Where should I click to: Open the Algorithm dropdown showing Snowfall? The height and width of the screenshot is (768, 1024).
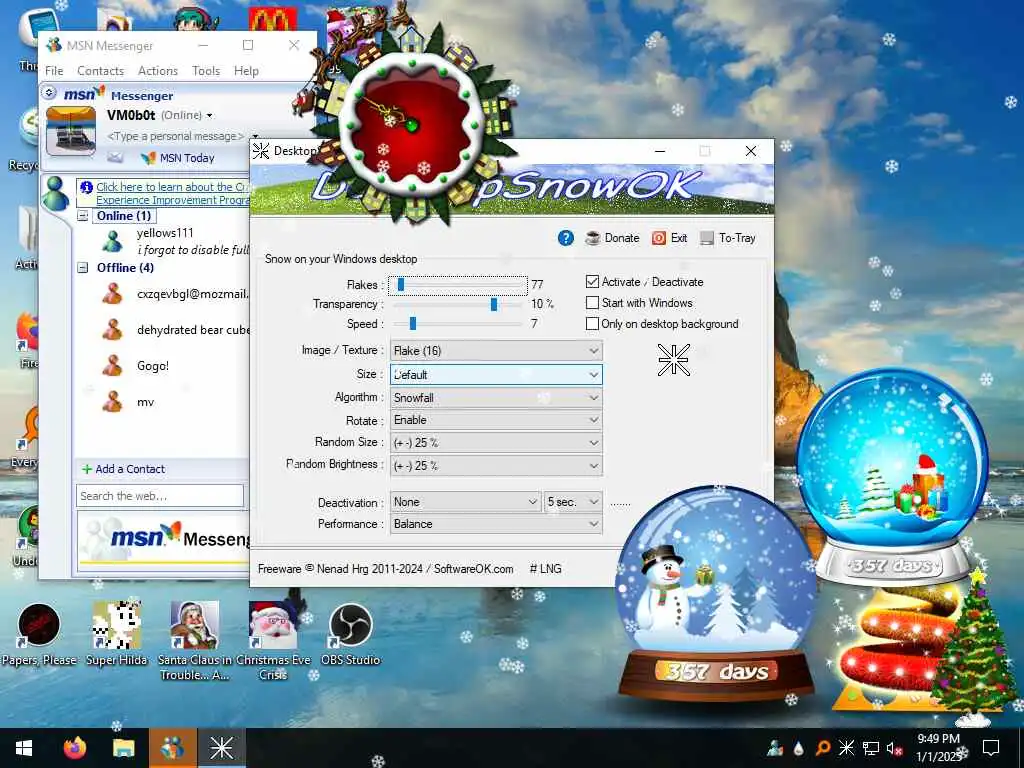point(496,397)
